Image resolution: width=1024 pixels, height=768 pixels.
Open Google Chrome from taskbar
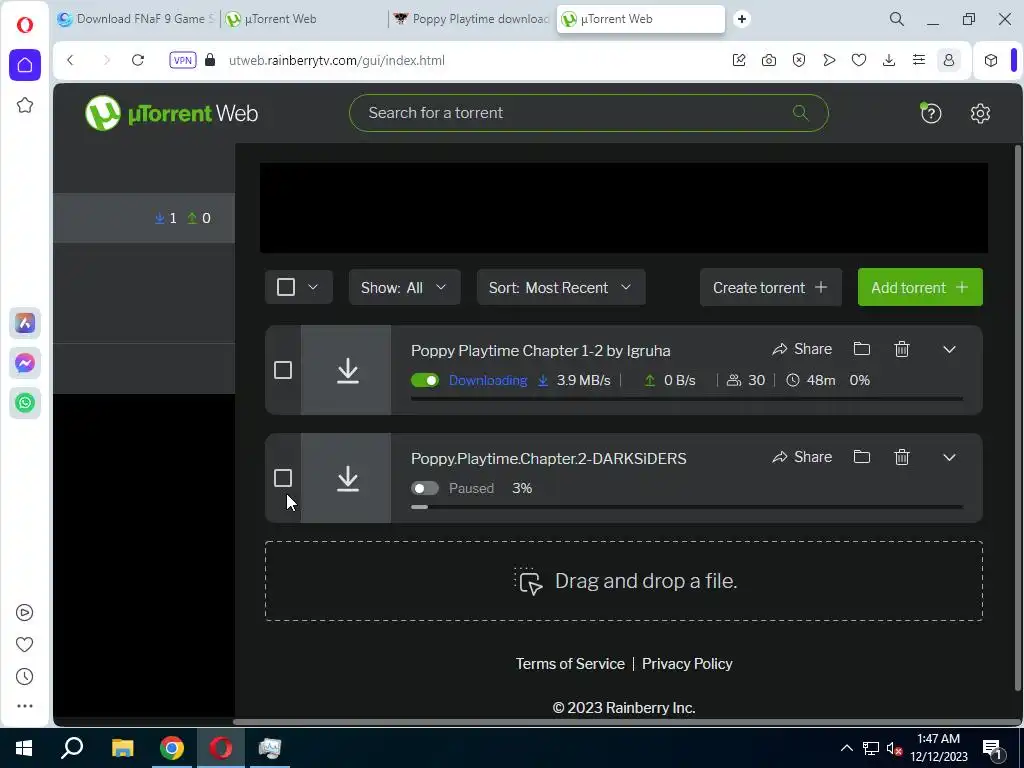point(172,748)
